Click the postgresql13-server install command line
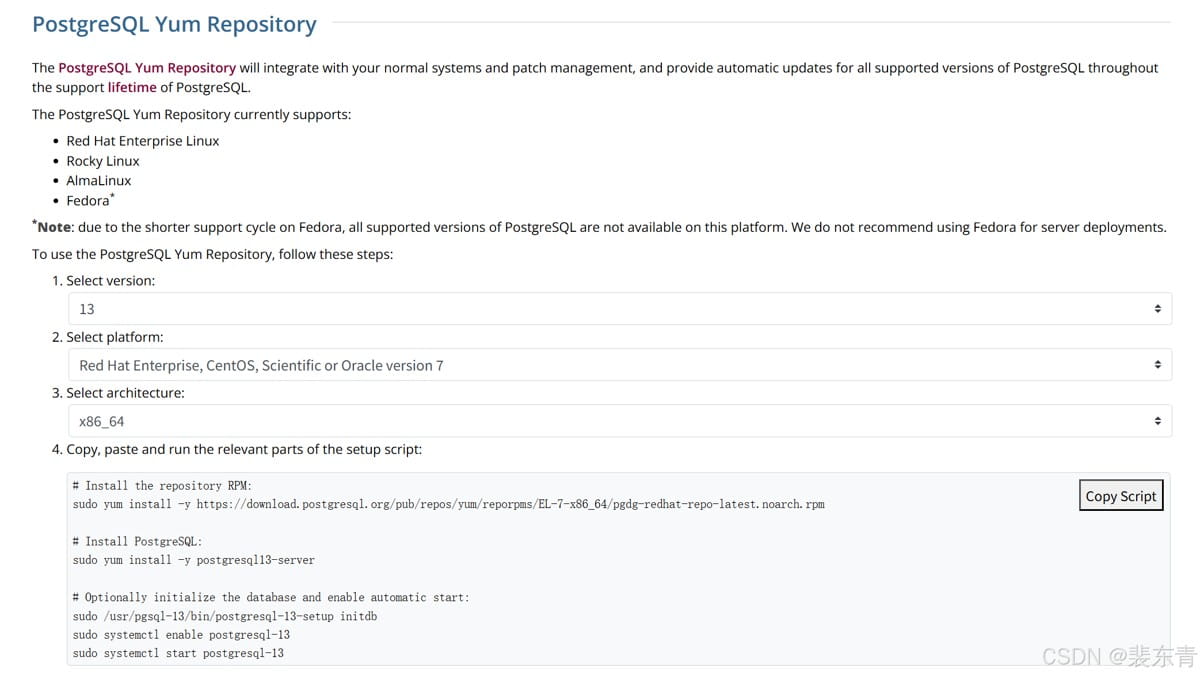Viewport: 1200px width, 676px height. click(x=194, y=560)
